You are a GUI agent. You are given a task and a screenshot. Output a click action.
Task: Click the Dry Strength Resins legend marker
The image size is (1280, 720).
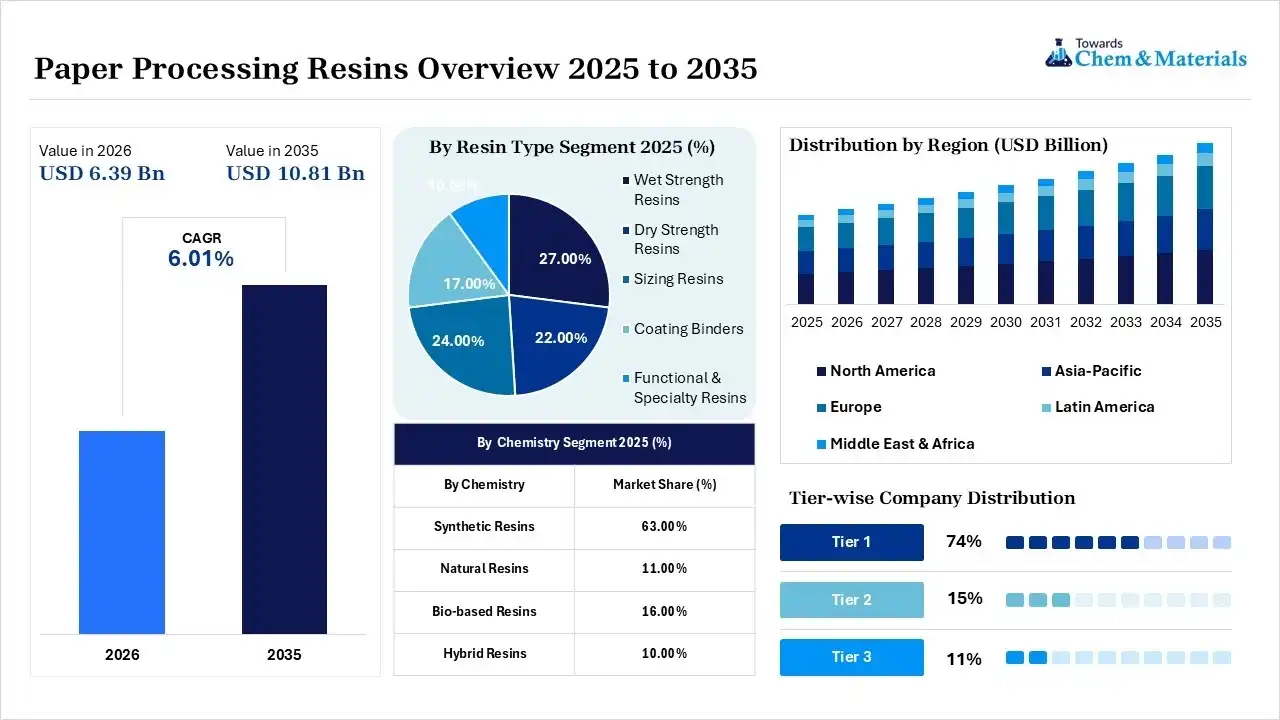point(625,230)
